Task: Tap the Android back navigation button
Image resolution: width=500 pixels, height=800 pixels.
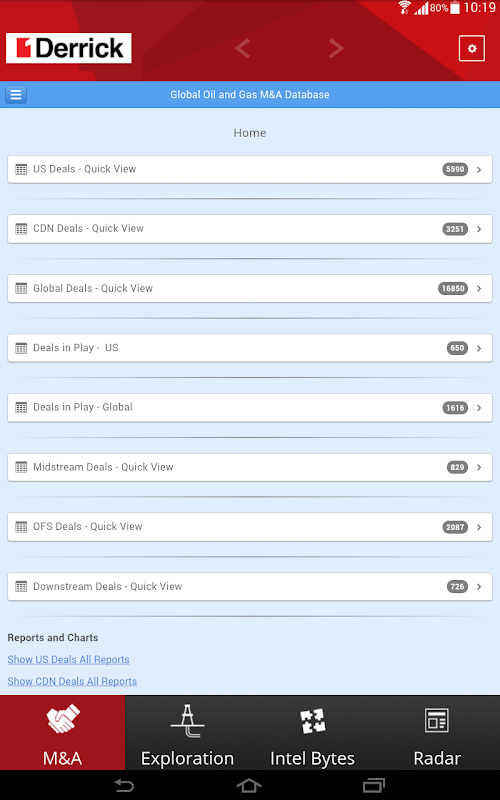Action: (124, 786)
